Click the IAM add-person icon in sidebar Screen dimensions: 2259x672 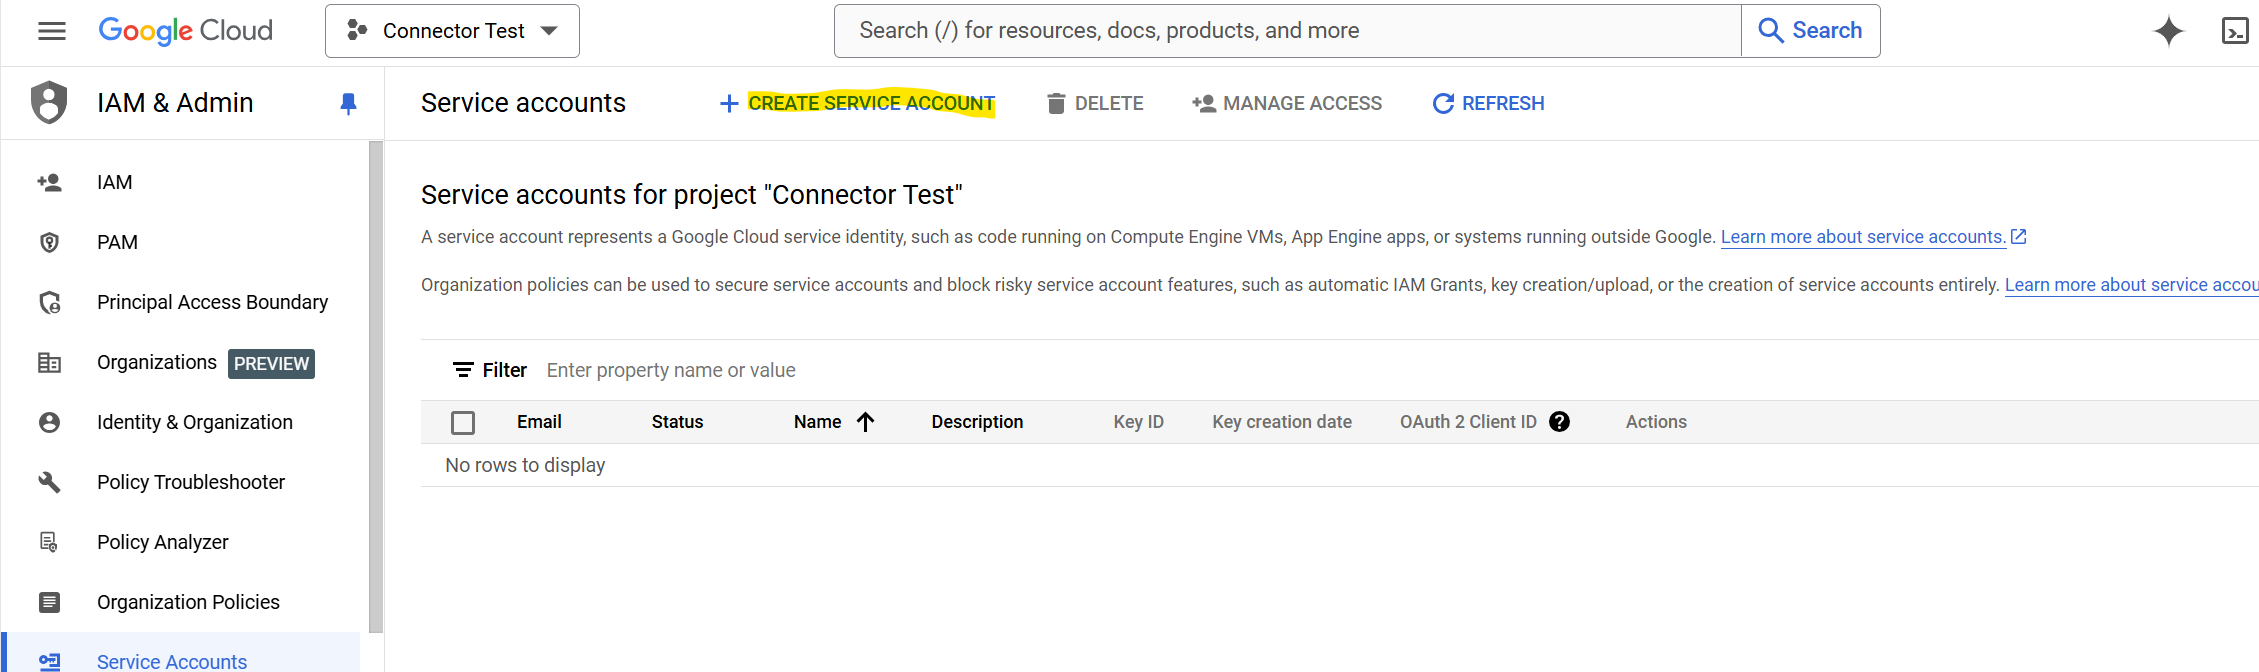(x=49, y=182)
